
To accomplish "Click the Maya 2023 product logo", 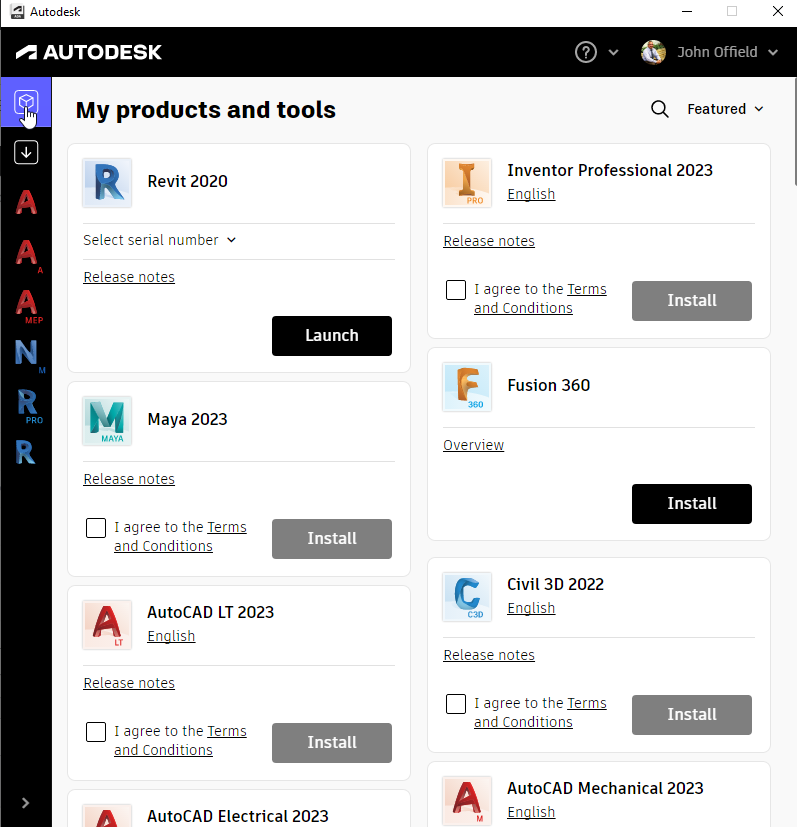I will point(107,421).
